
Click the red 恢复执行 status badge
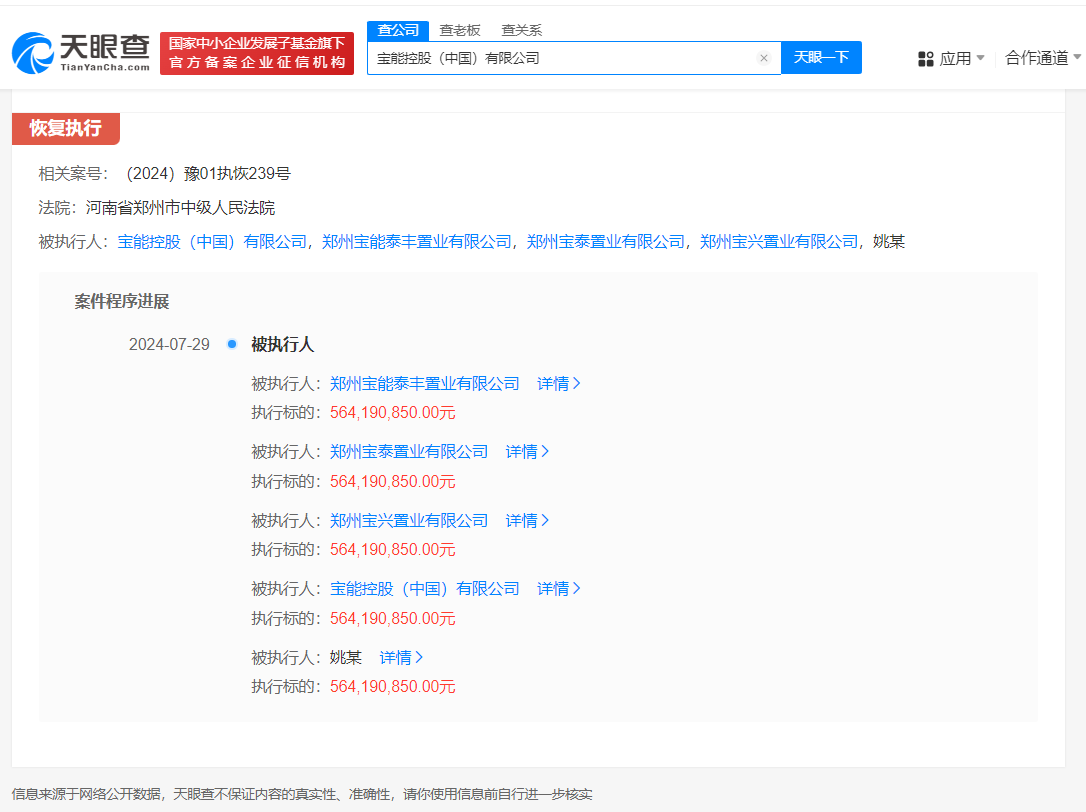(64, 129)
